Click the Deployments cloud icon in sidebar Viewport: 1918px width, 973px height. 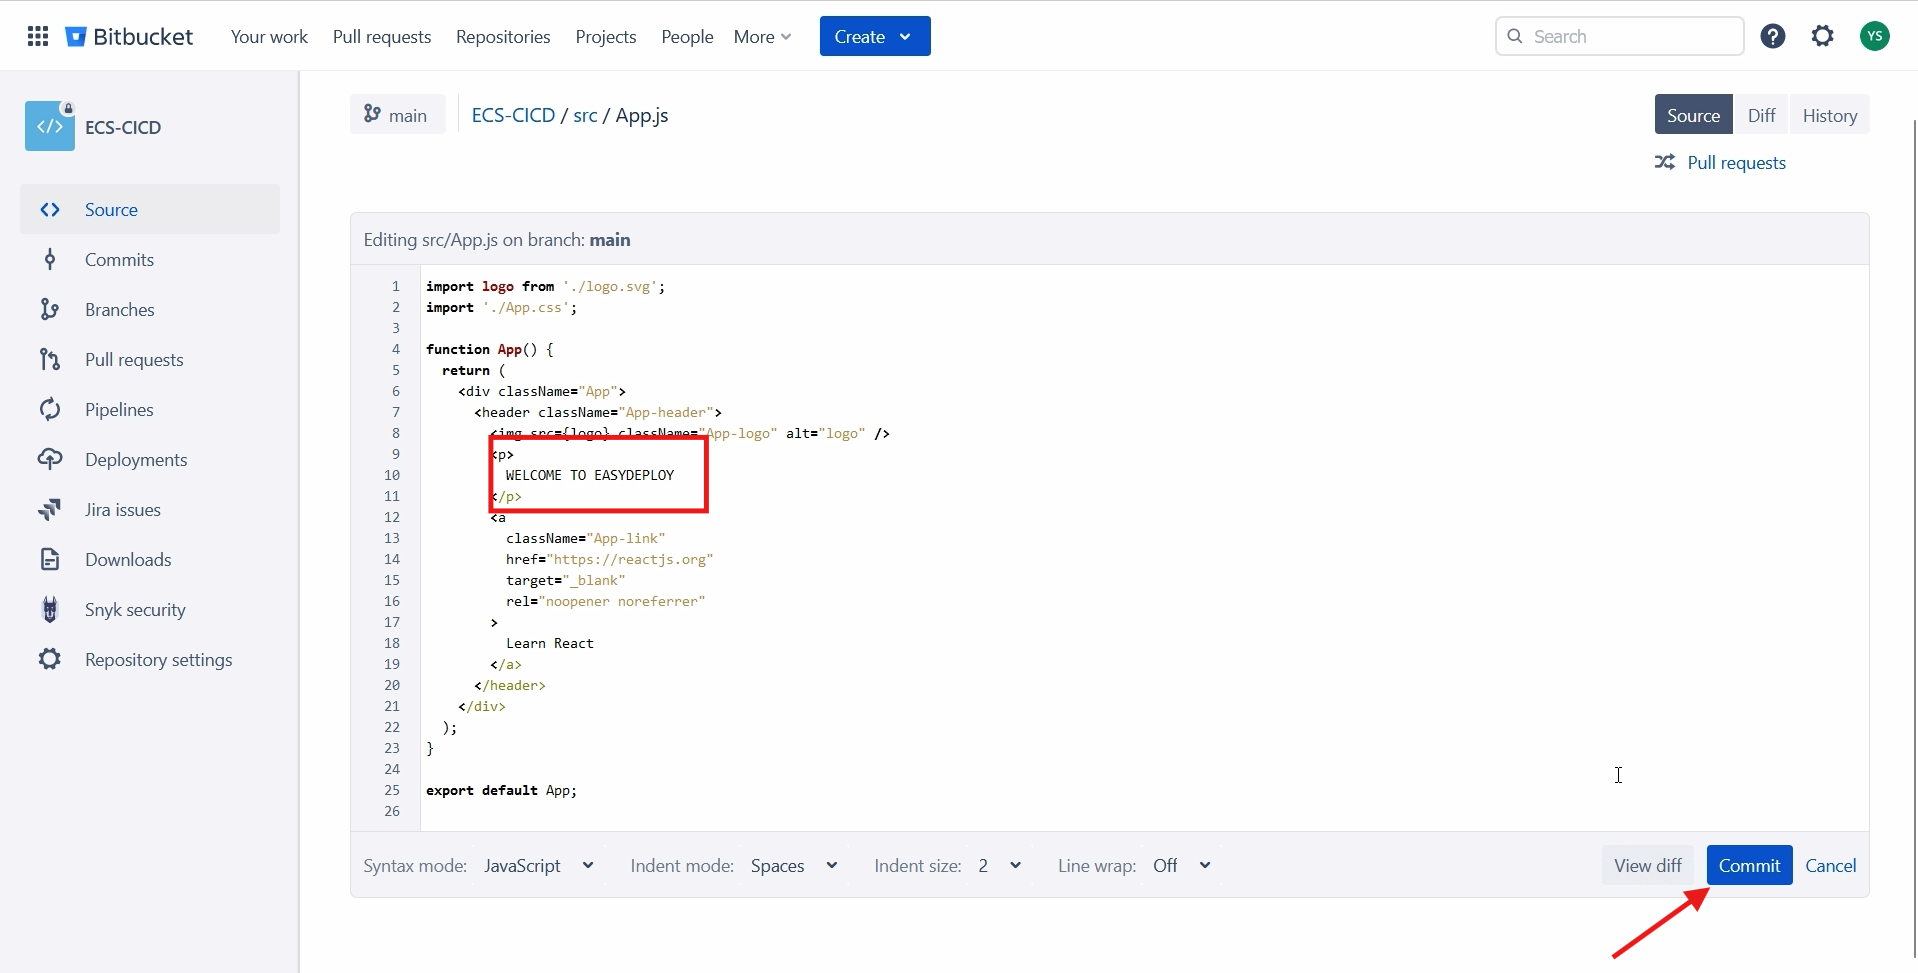pos(50,459)
